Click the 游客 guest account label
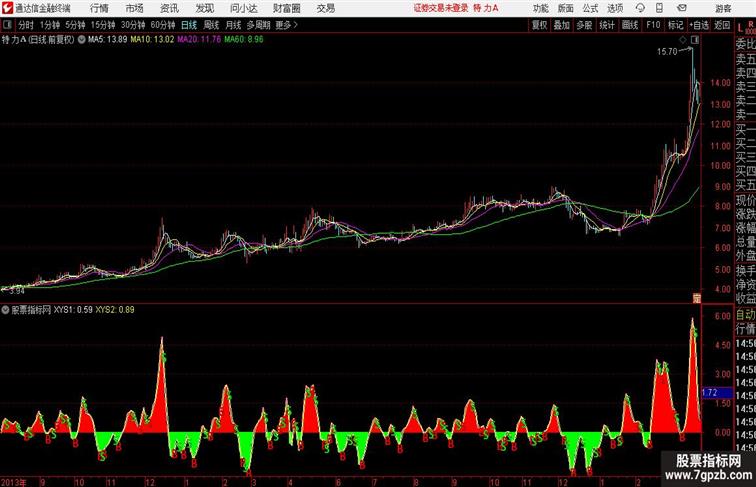This screenshot has height=487, width=756. click(723, 8)
